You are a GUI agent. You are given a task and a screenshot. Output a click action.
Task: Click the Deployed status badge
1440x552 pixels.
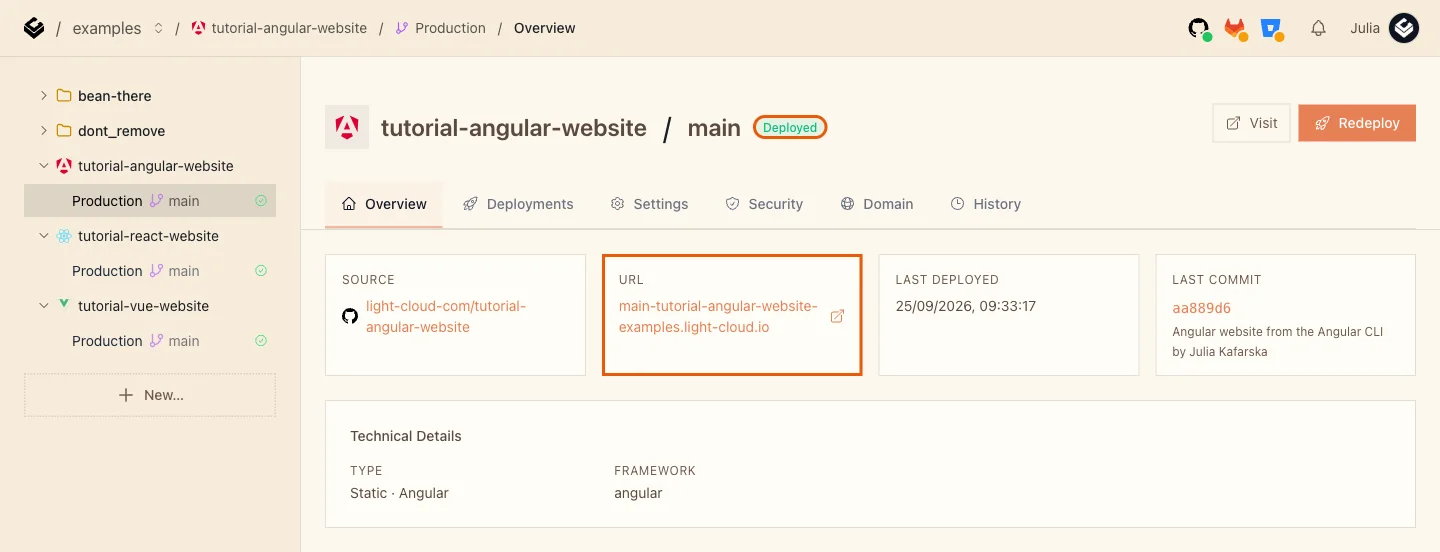[x=790, y=128]
